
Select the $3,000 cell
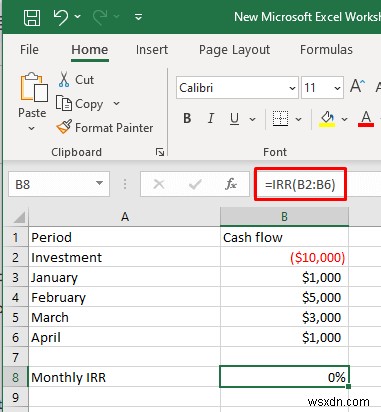[x=284, y=317]
